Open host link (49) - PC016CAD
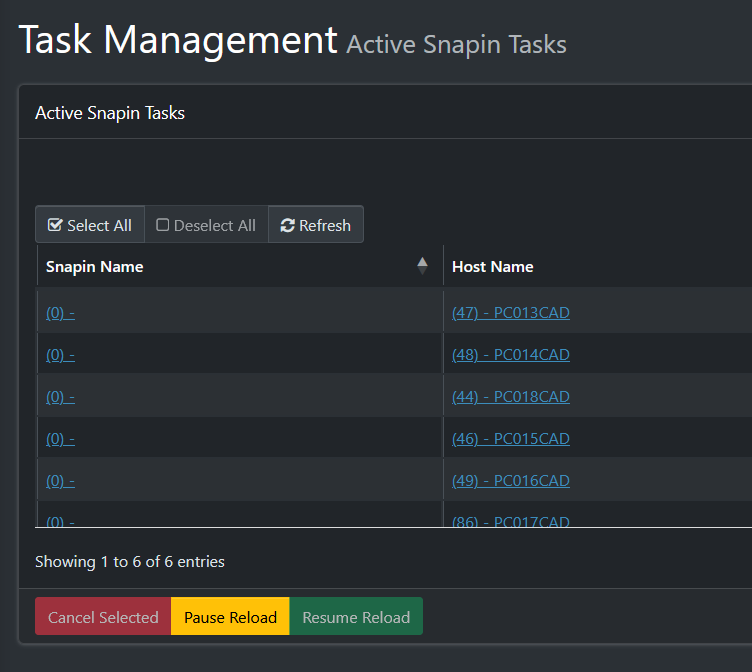 pos(511,481)
